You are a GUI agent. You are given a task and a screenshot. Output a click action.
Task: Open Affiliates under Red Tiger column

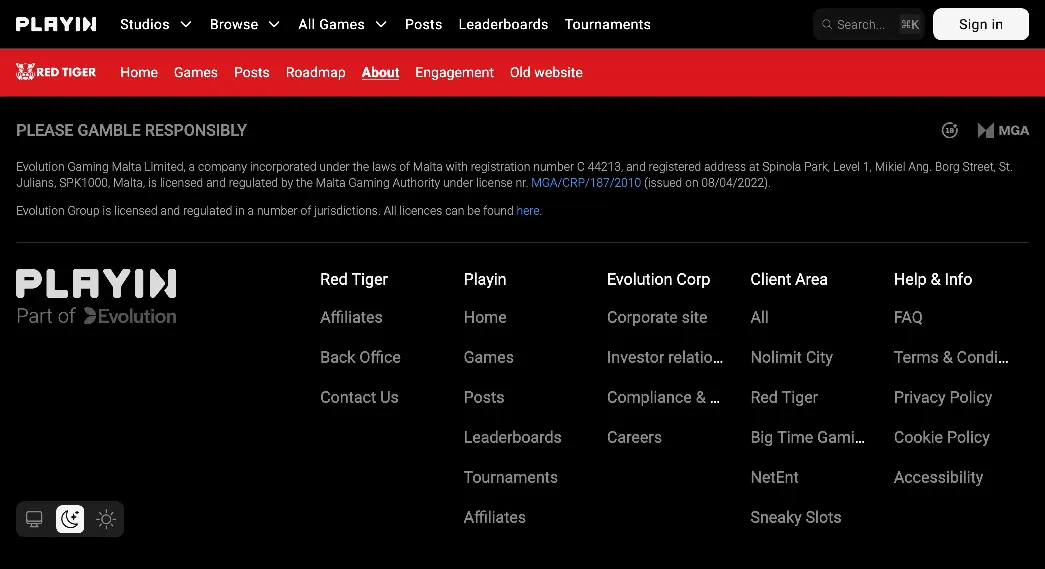pos(351,317)
